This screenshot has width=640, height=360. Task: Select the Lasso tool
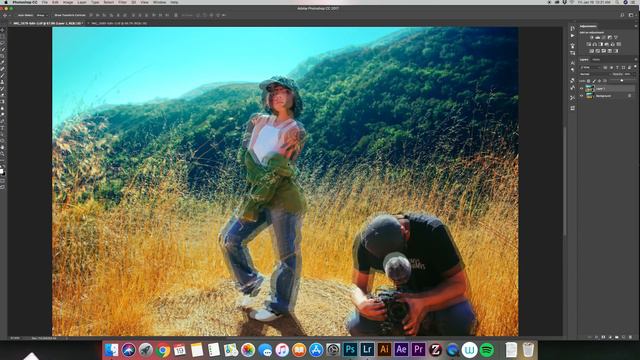pos(2,43)
